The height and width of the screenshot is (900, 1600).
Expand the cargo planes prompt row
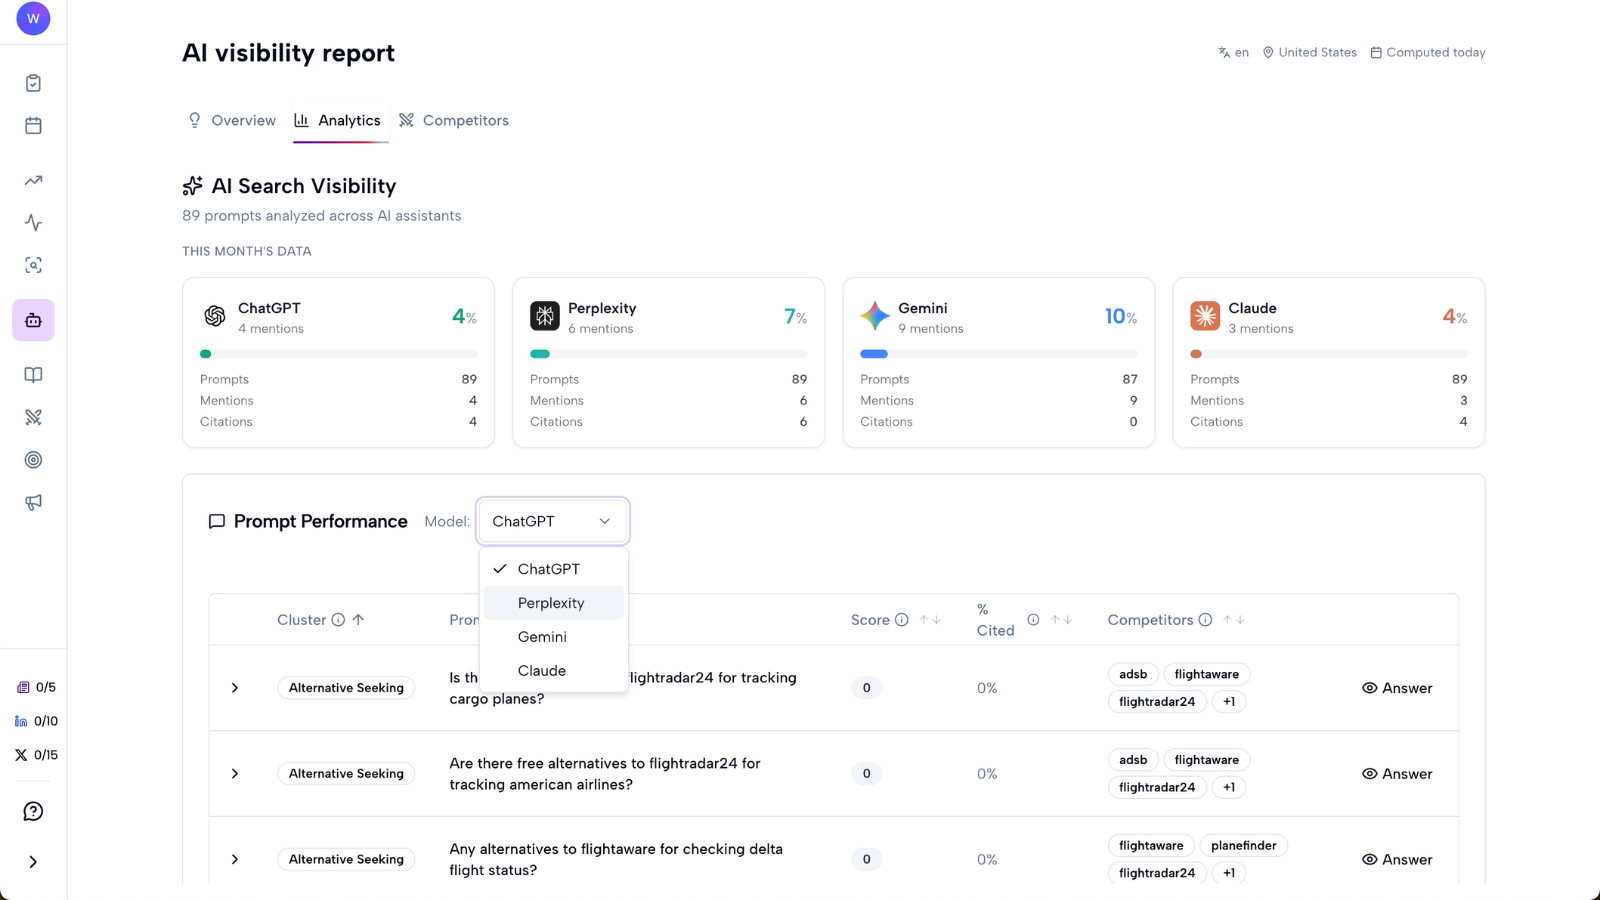point(235,688)
